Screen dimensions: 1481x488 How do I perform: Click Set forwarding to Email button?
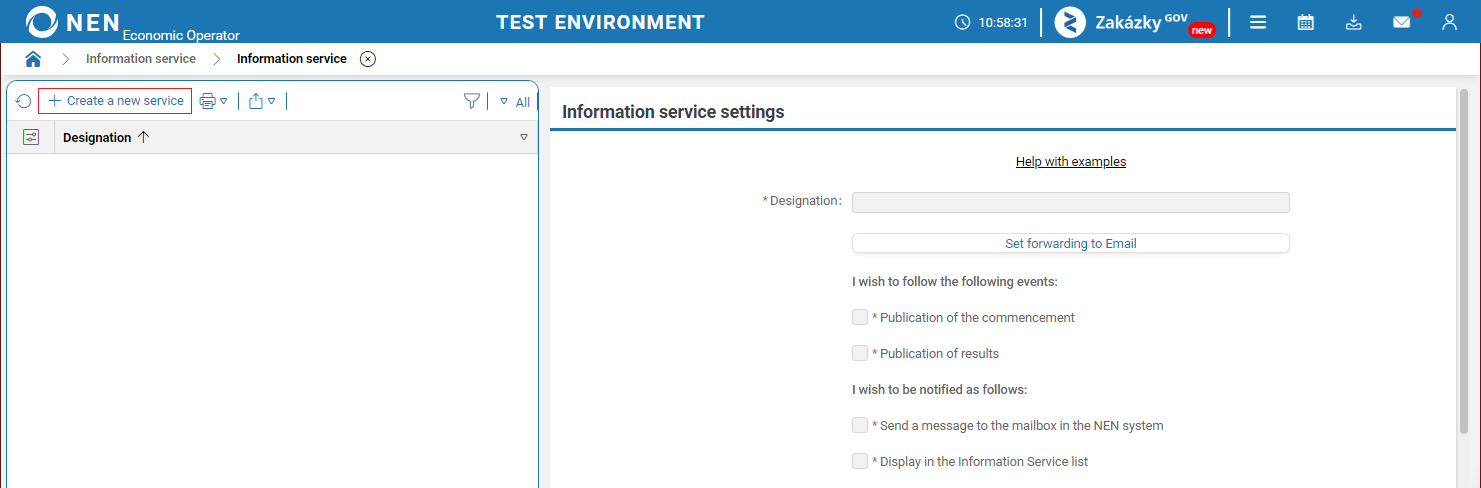1071,243
